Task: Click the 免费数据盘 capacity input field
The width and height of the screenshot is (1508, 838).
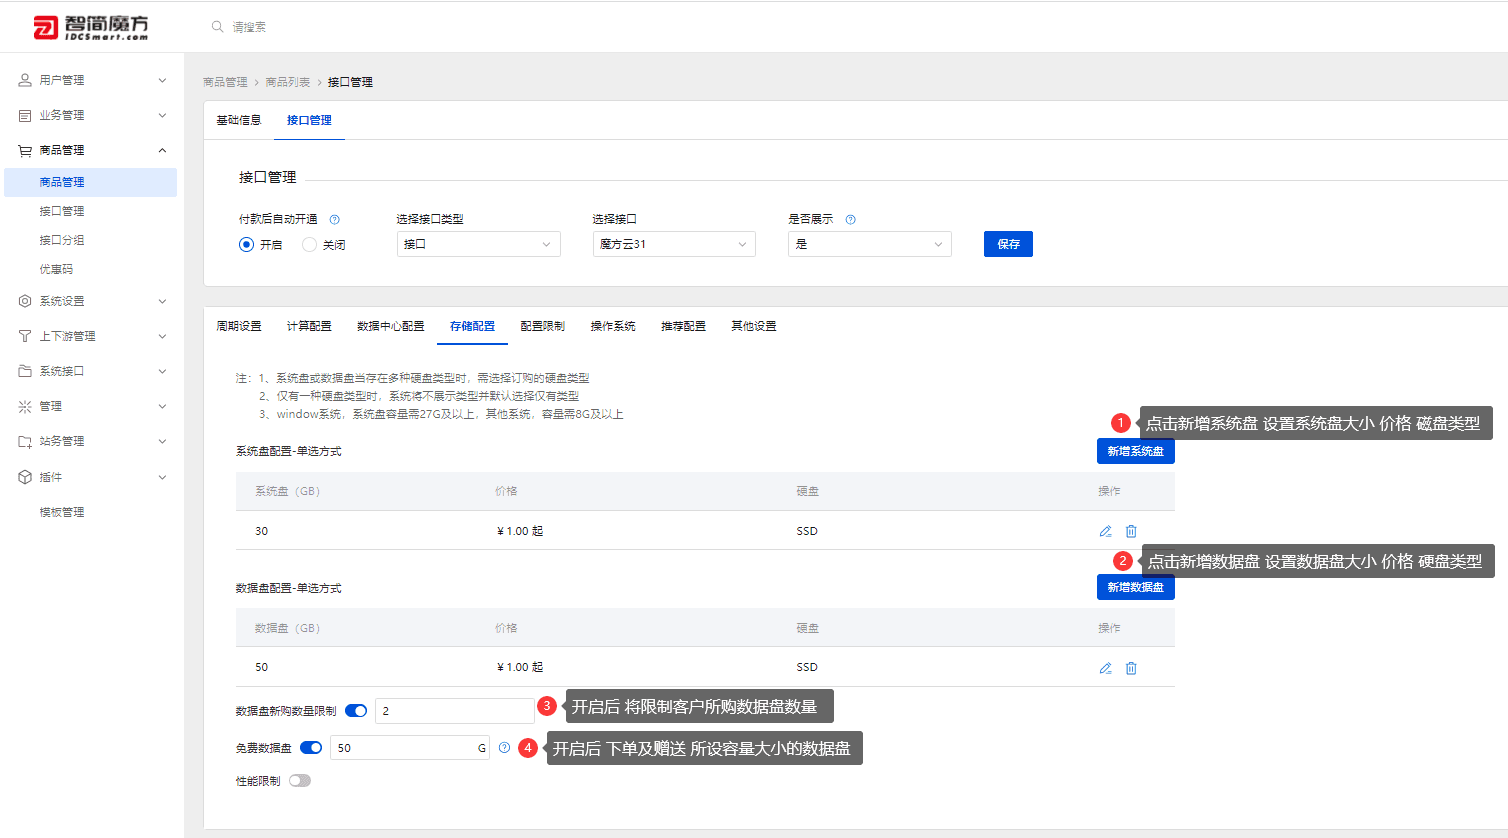Action: point(408,748)
